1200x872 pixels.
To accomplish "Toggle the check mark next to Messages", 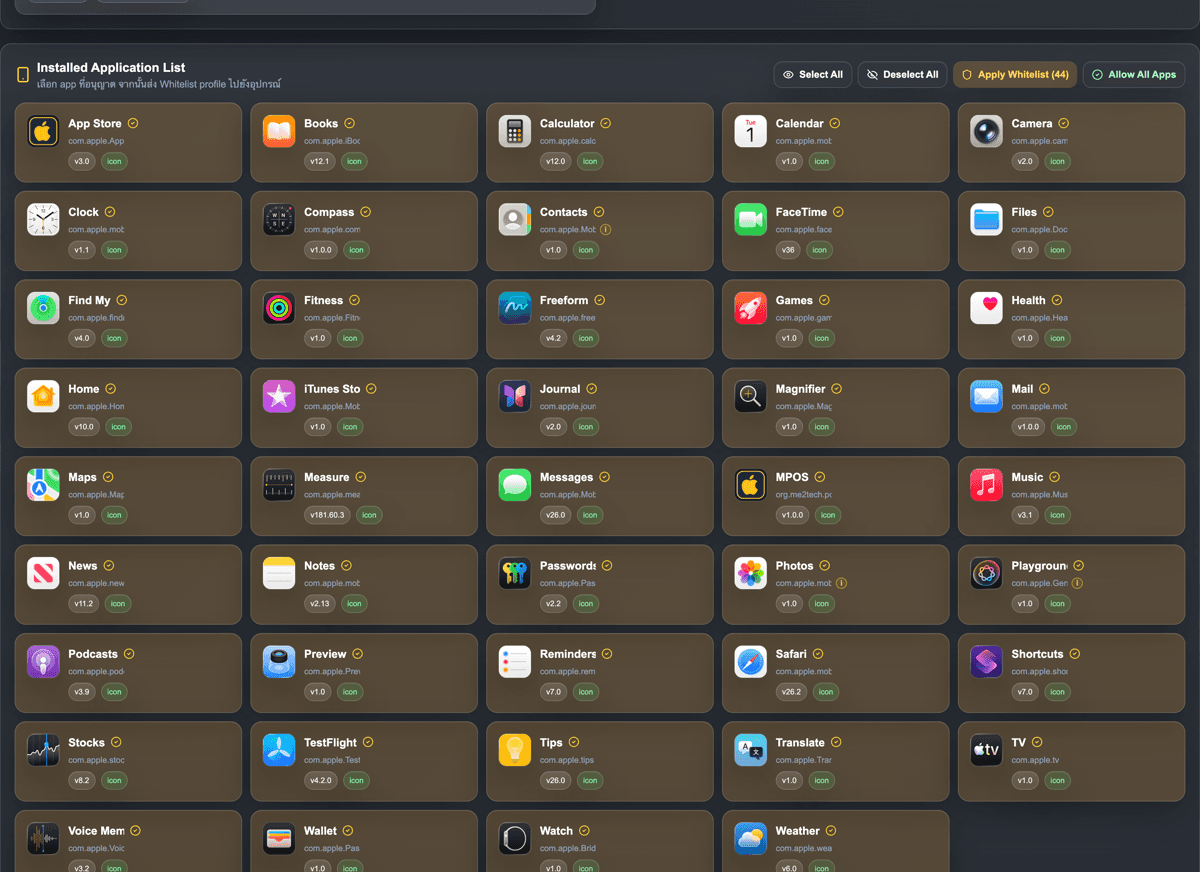I will [604, 477].
